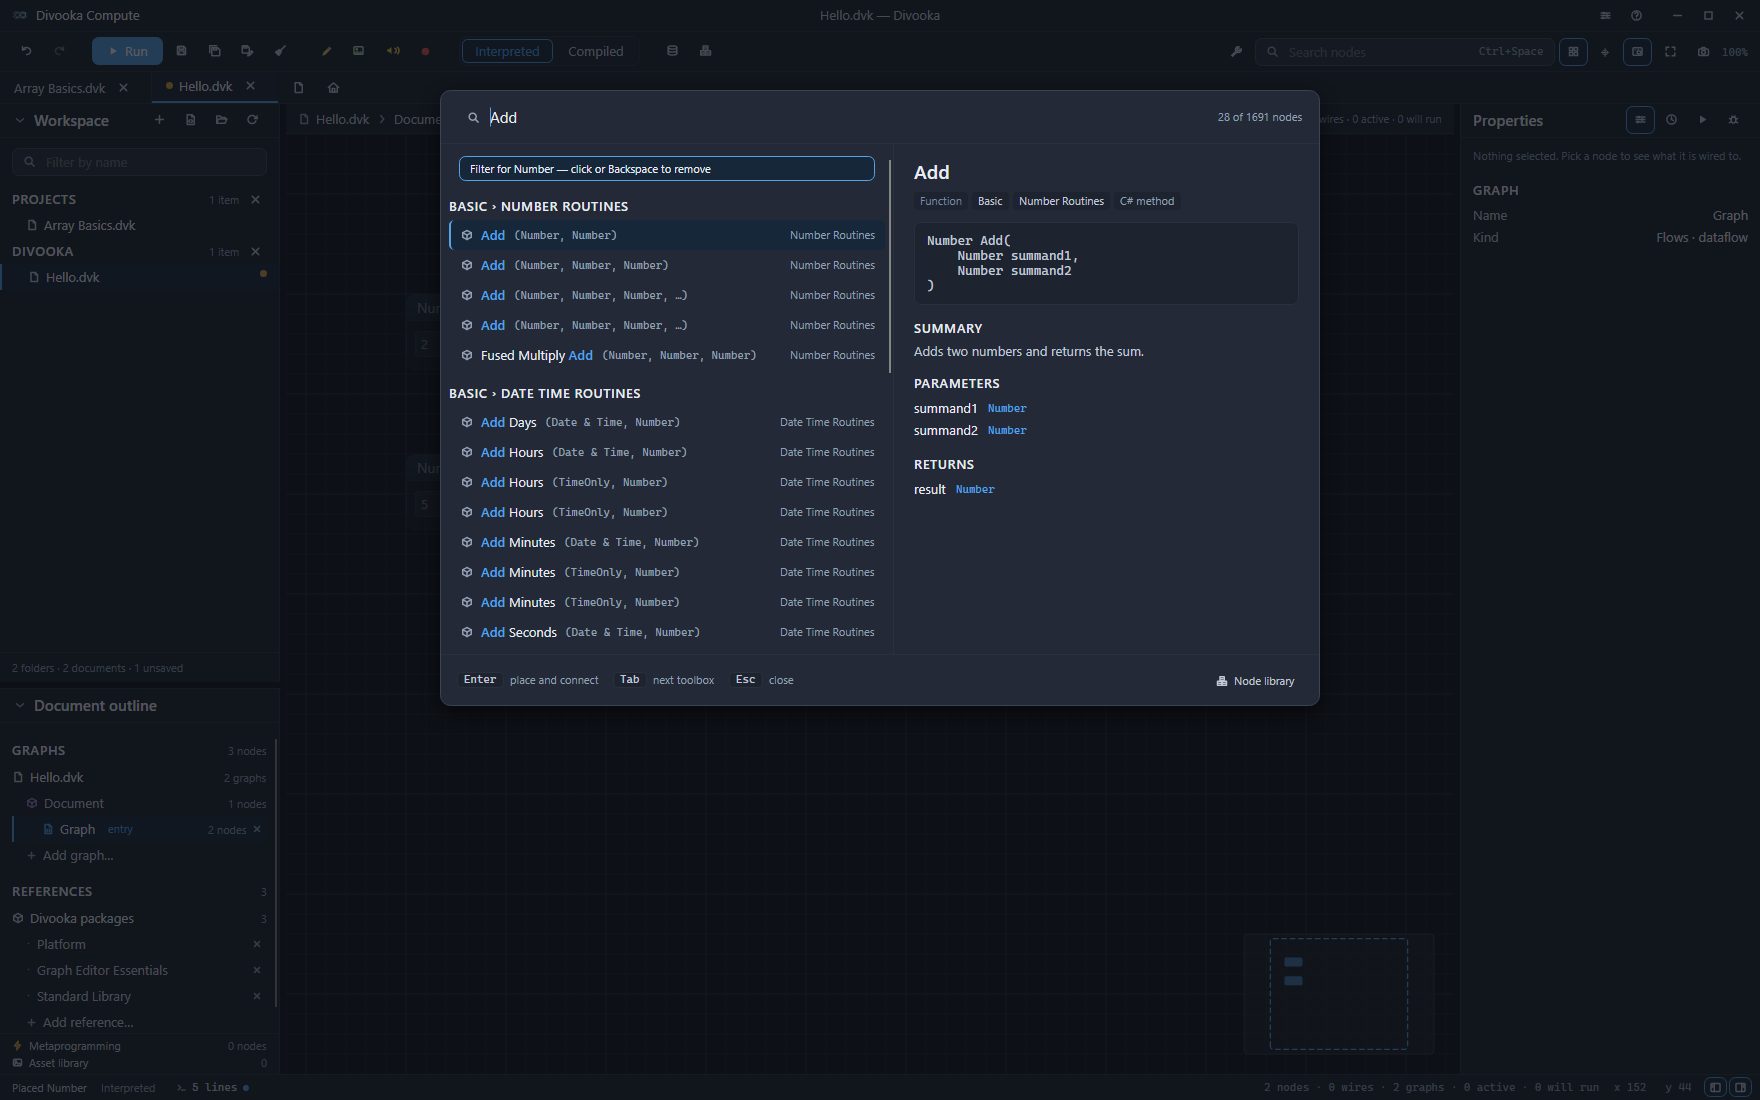
Task: Switch to the Array Basics.dvk tab
Action: point(60,88)
